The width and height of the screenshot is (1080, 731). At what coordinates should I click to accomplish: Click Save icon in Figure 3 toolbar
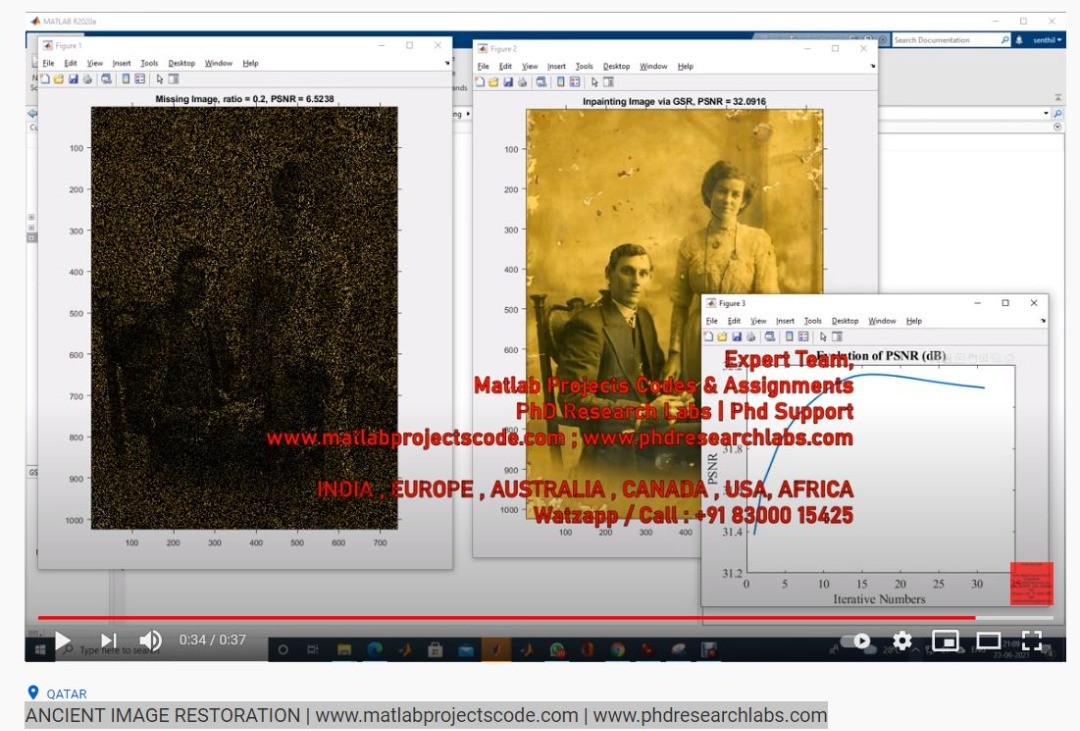[736, 337]
